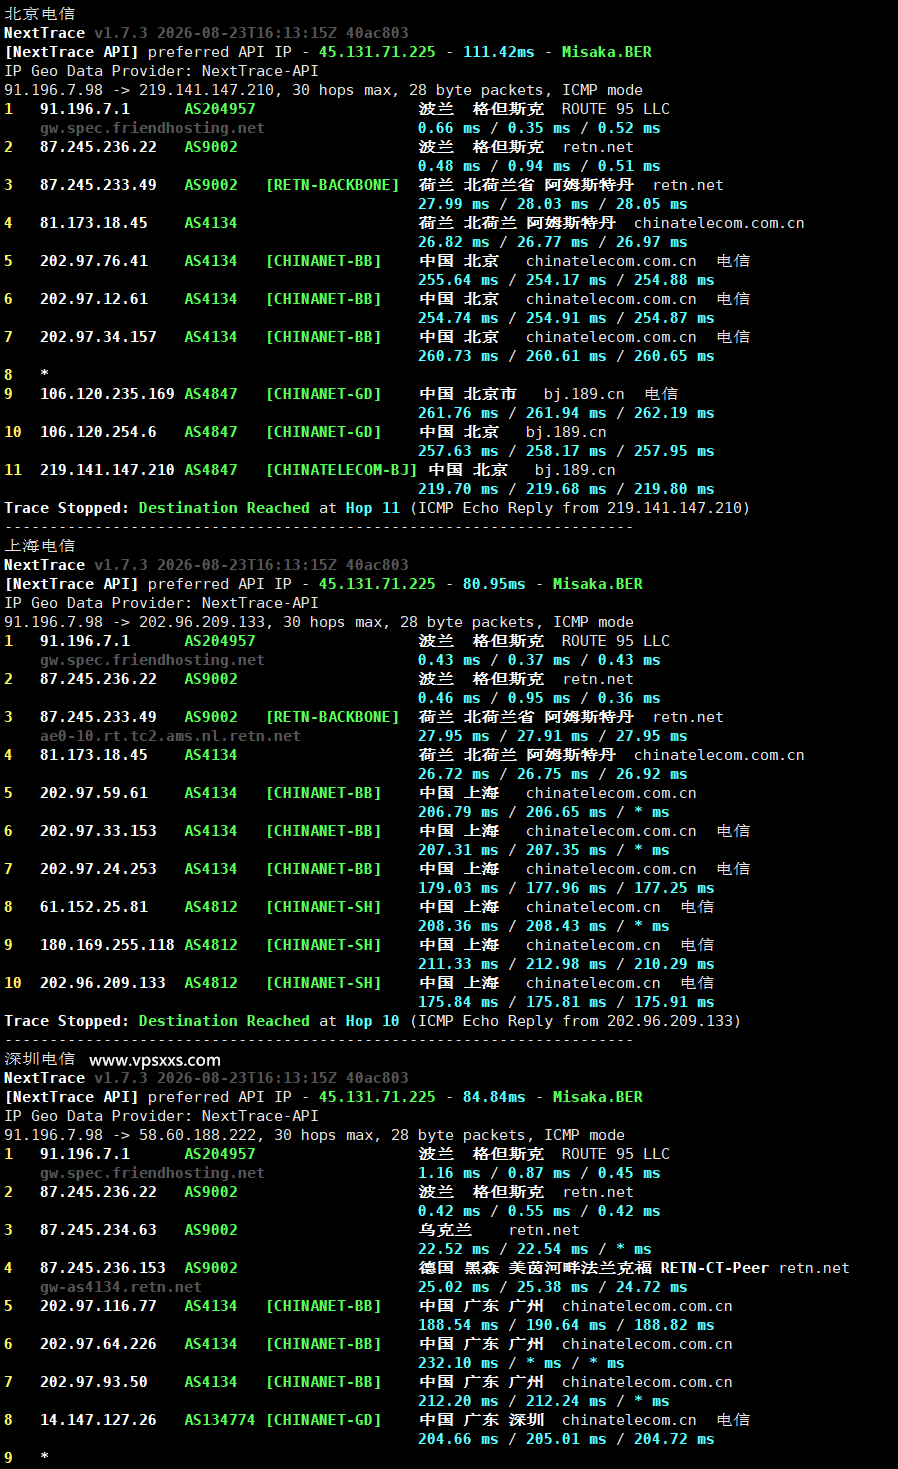Select the 中国 北京市 location text
Screen dimensions: 898x1469
(467, 394)
